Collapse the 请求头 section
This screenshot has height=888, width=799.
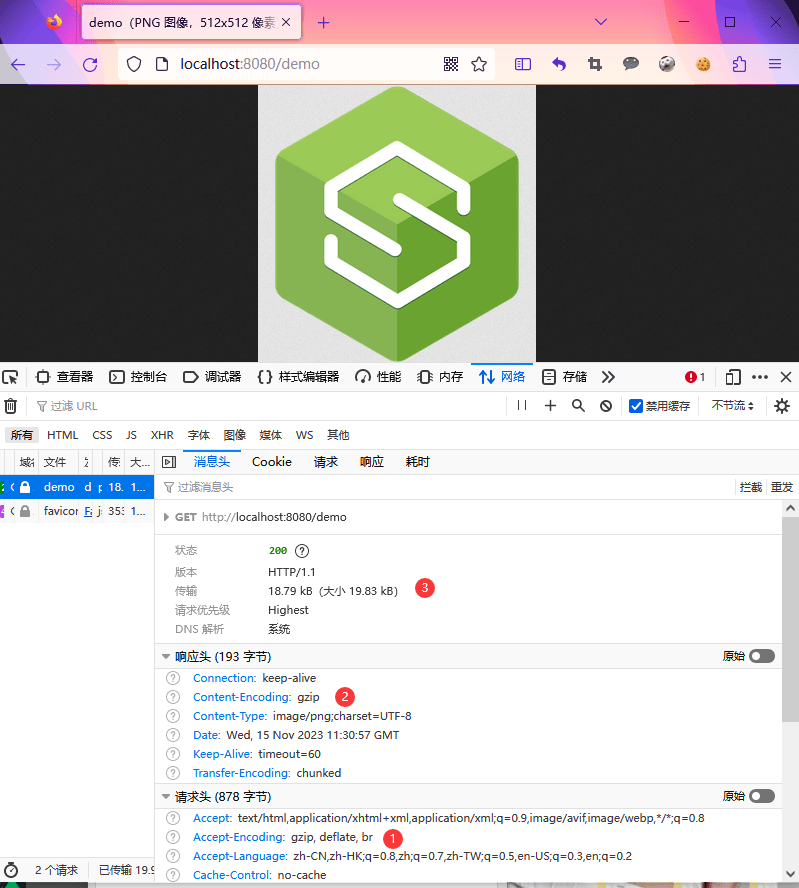tap(166, 797)
